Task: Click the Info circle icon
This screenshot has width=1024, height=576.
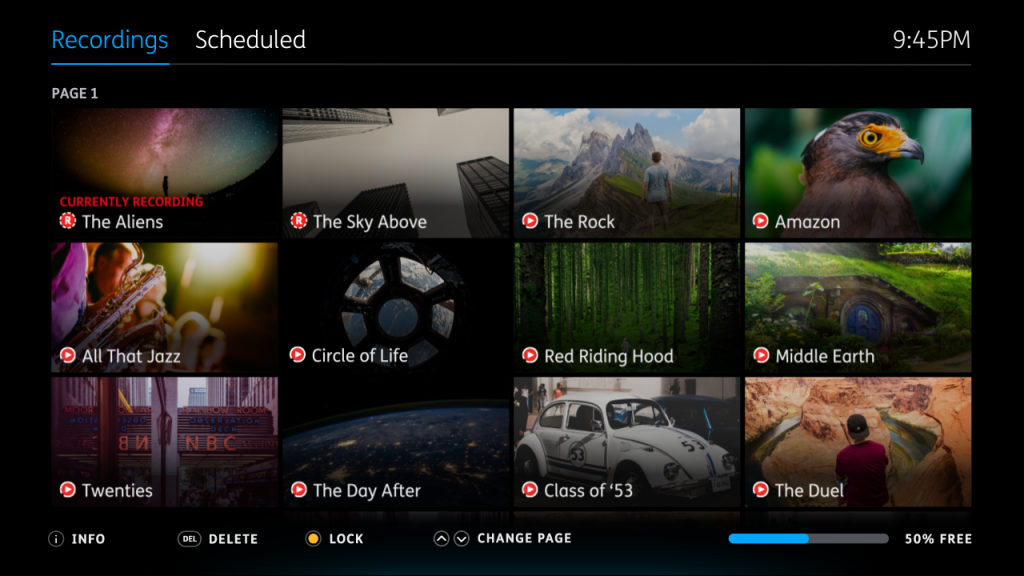Action: 56,539
